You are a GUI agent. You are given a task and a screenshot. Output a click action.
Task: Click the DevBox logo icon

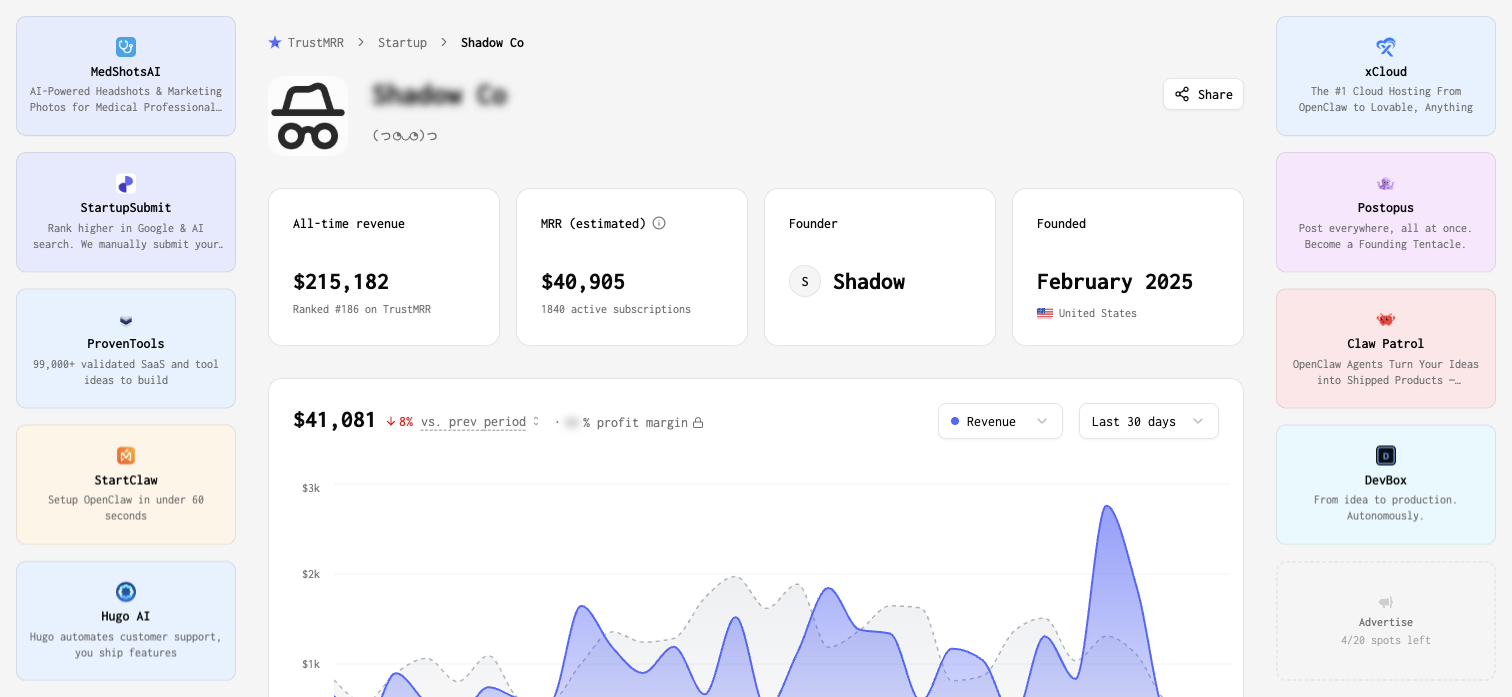[x=1386, y=456]
